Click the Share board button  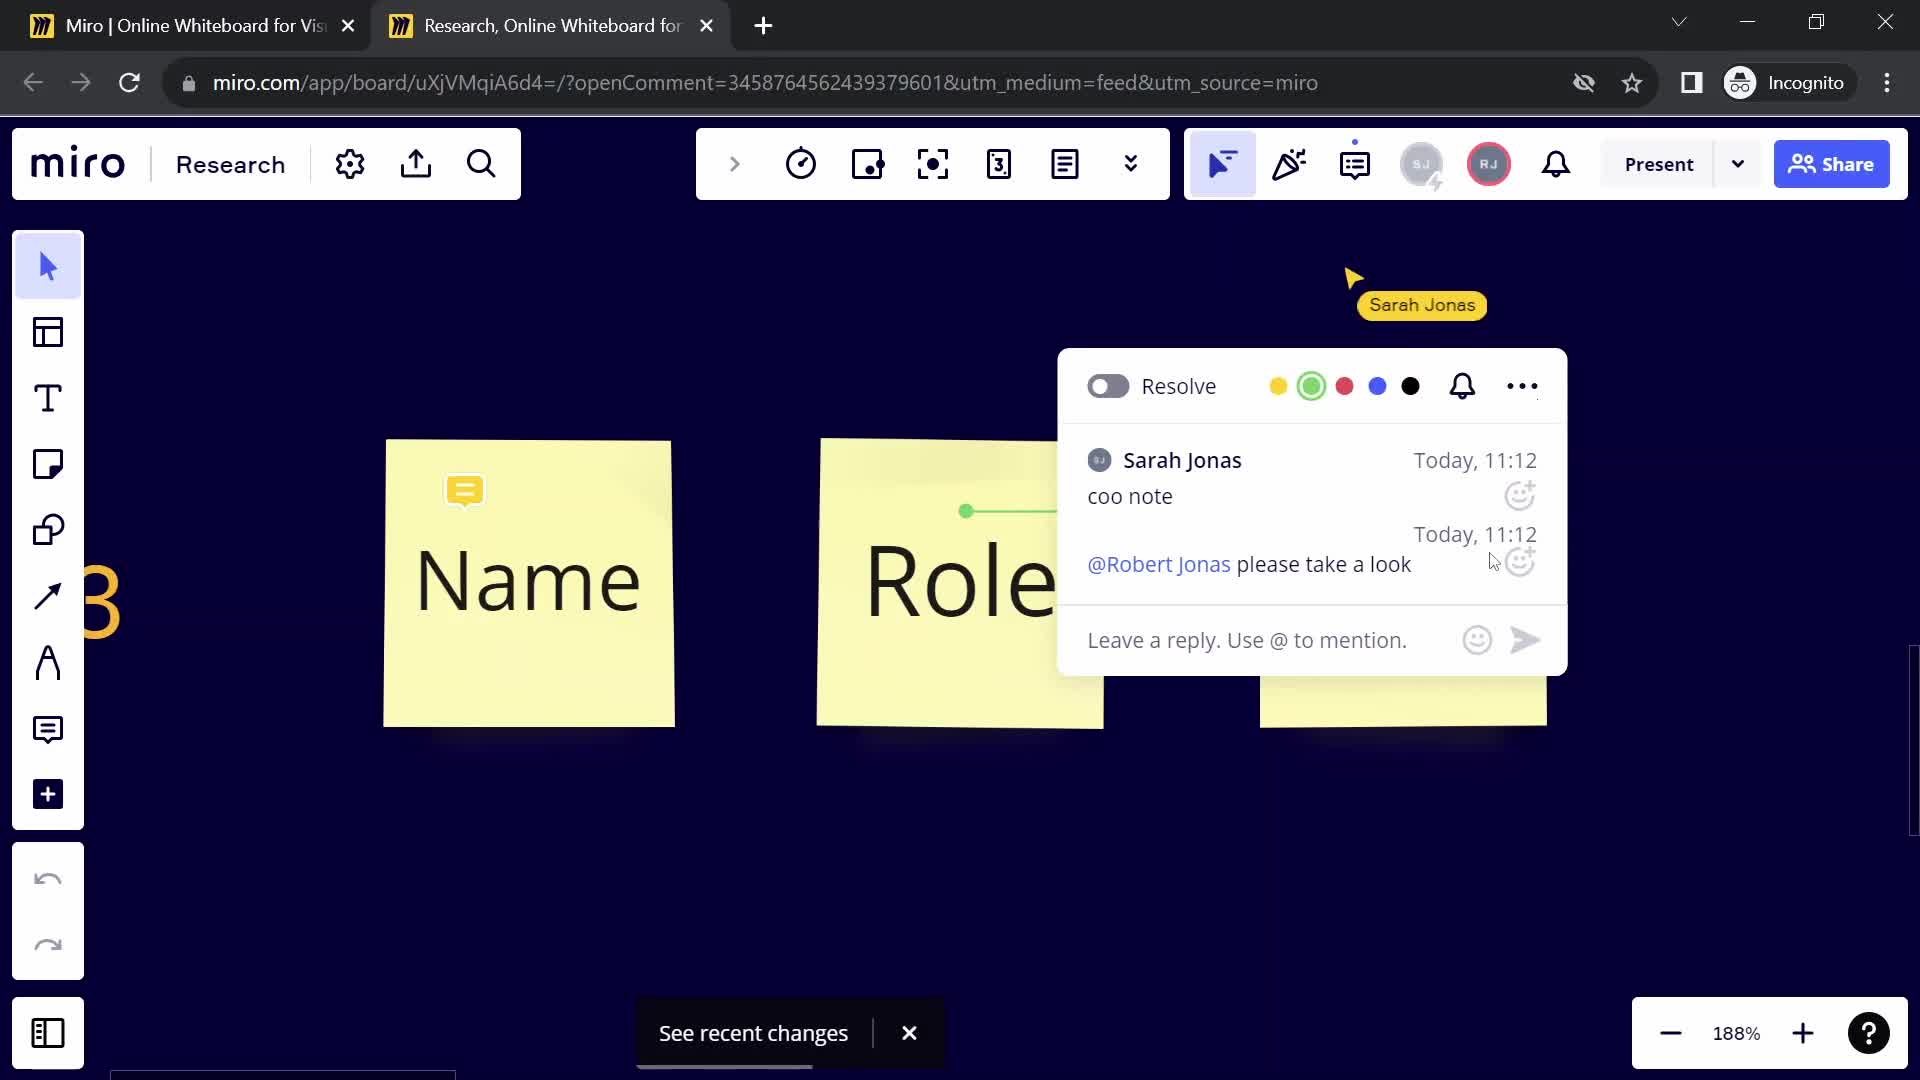(x=1834, y=164)
